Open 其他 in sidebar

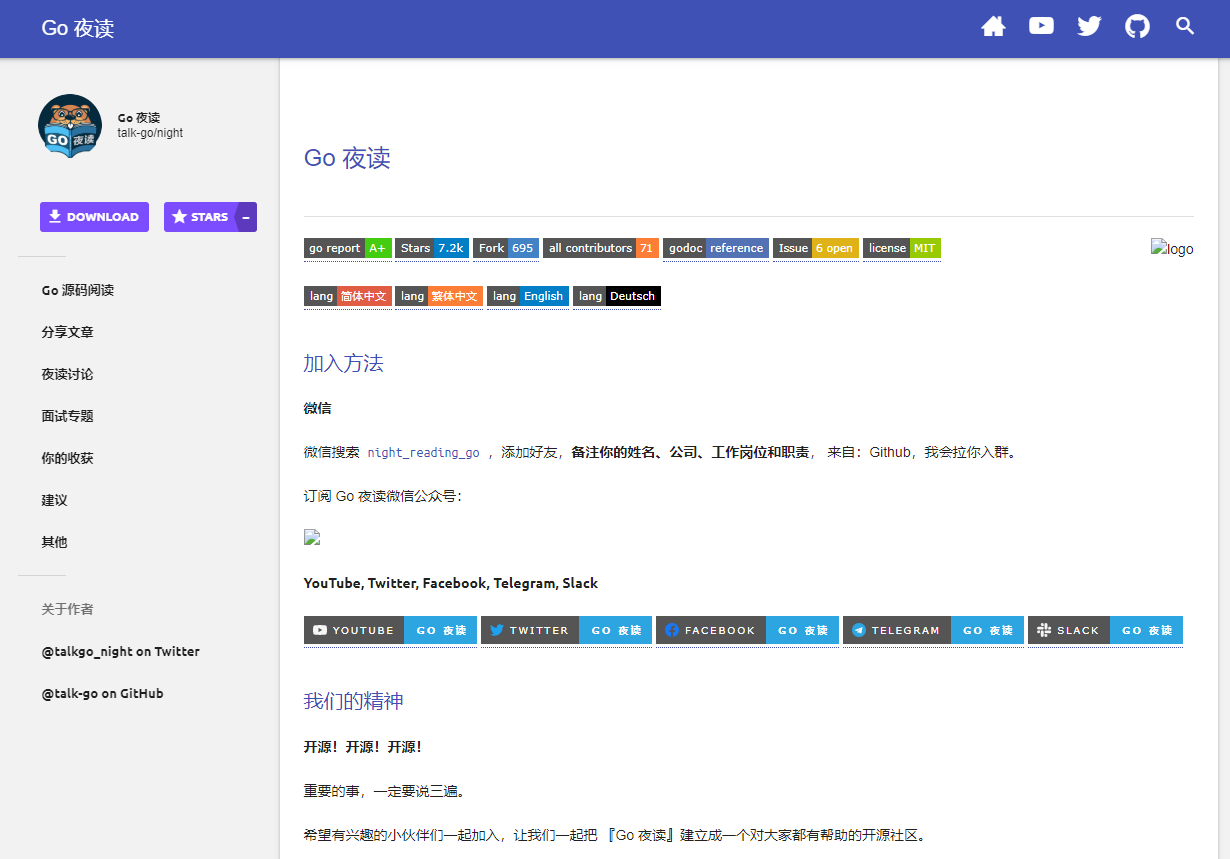54,542
